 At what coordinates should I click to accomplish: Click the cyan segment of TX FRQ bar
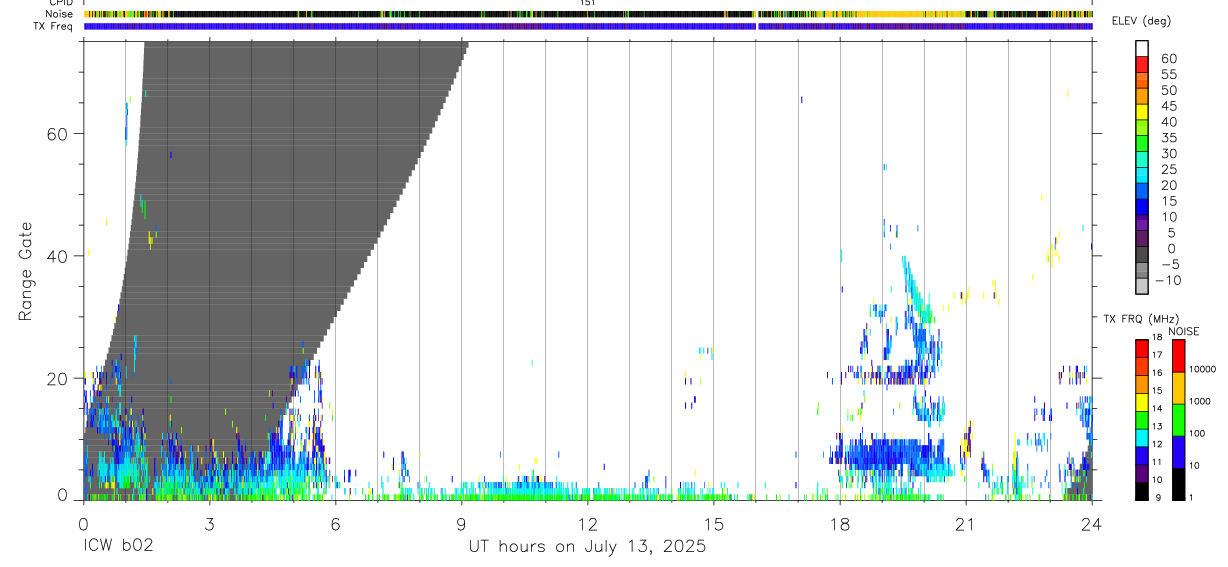click(1142, 438)
